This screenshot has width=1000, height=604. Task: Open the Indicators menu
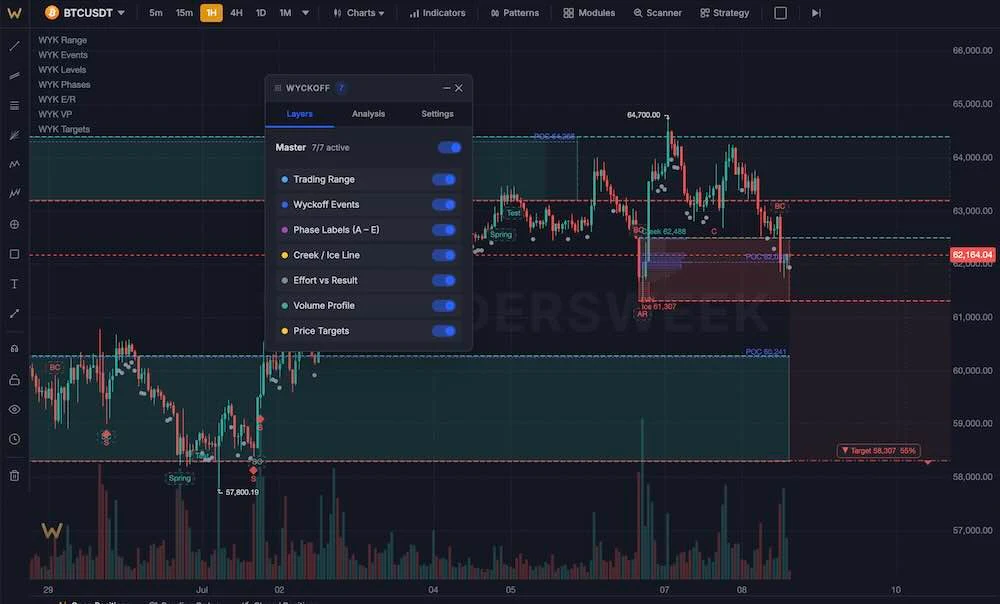tap(438, 13)
